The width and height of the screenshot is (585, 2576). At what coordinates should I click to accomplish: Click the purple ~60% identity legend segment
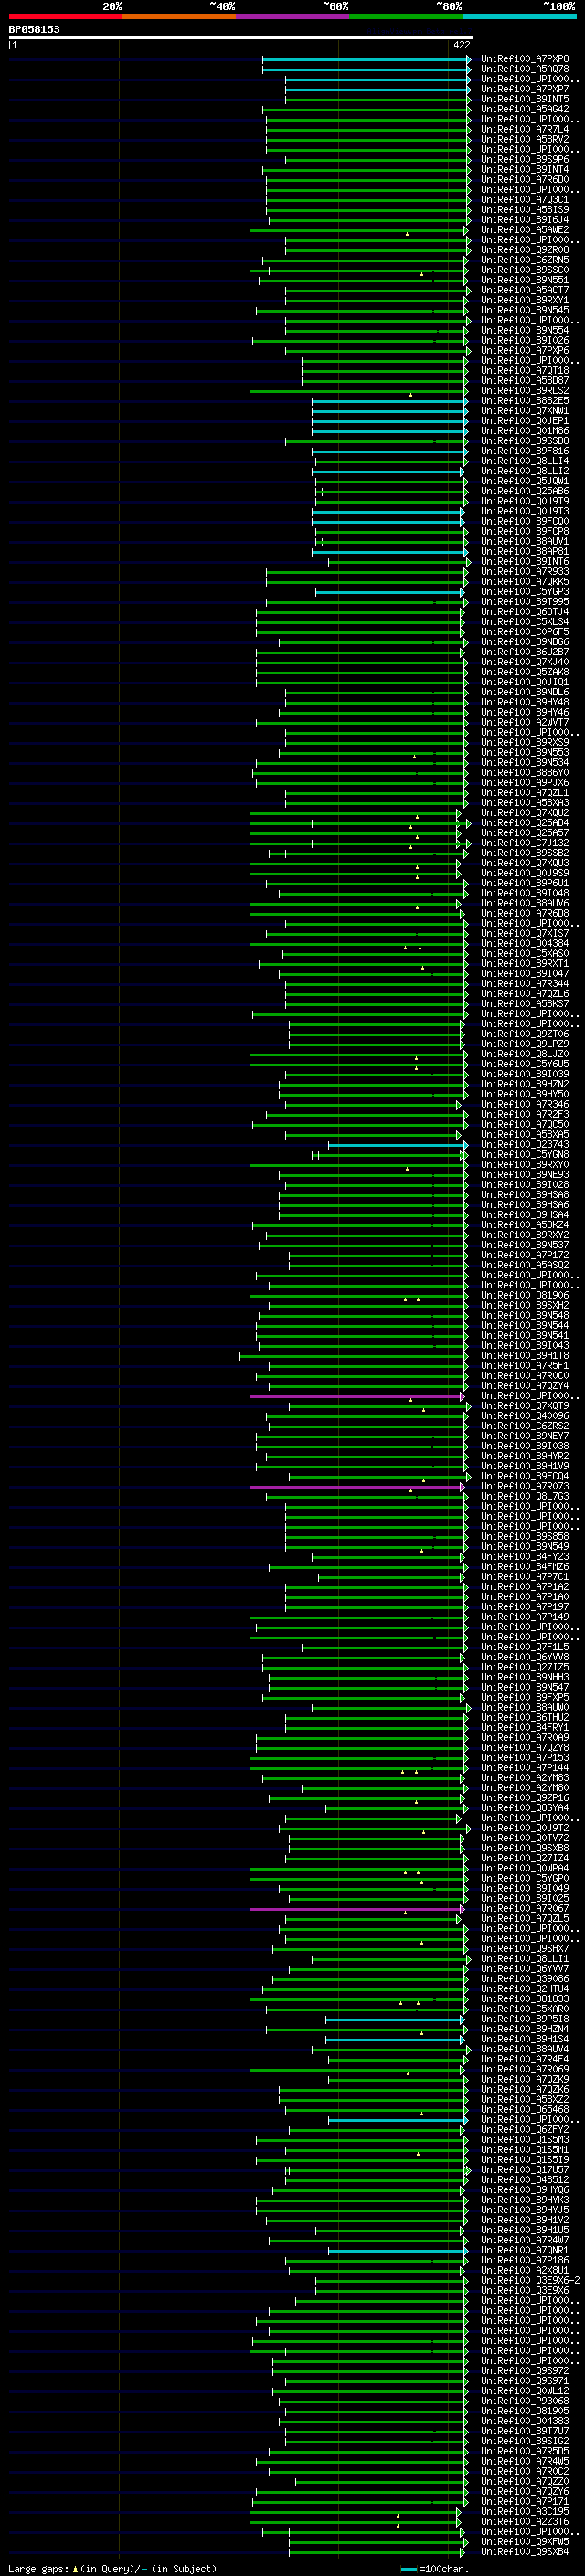click(292, 16)
